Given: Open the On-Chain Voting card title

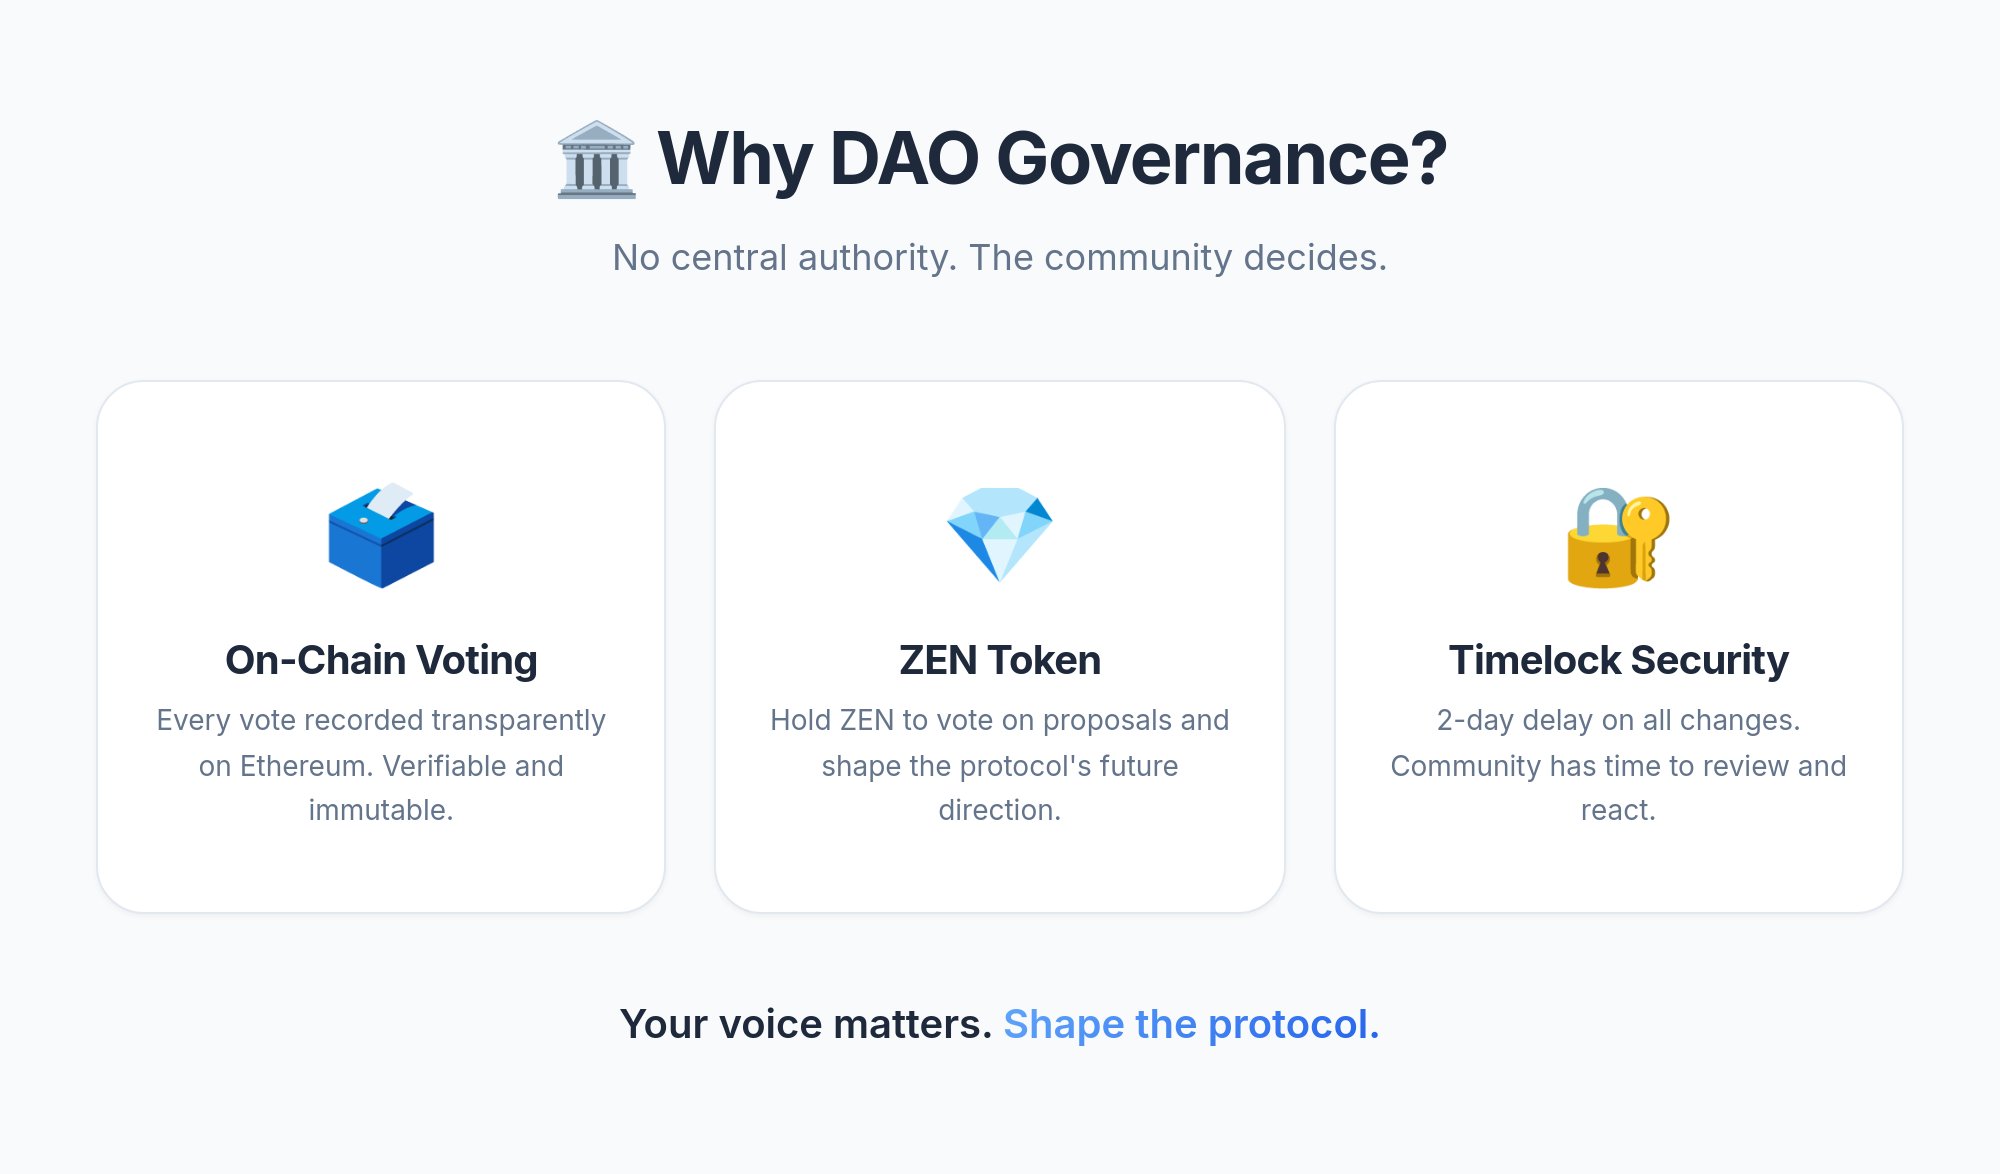Looking at the screenshot, I should [x=381, y=660].
